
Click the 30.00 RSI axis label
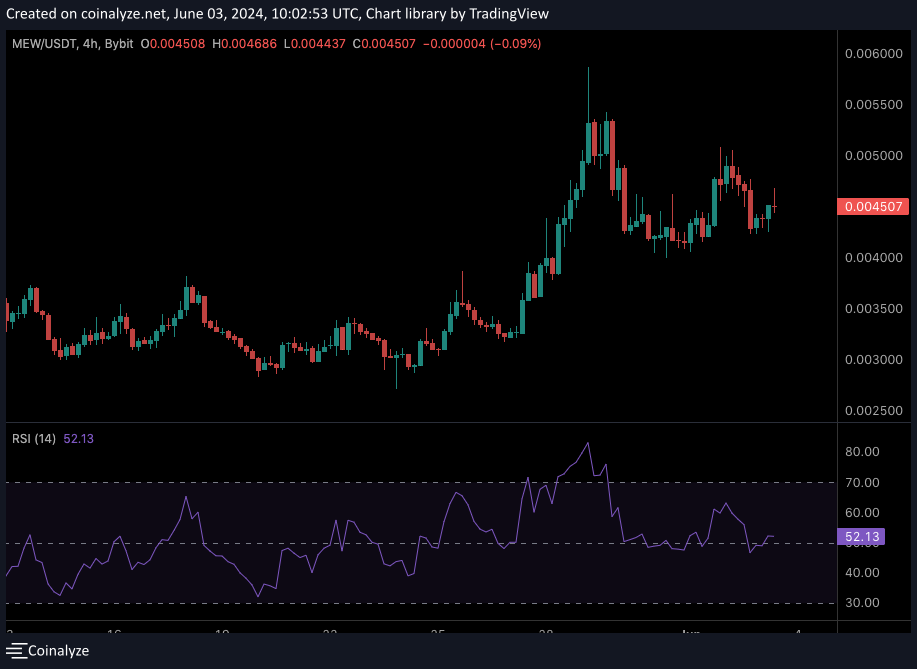pos(861,603)
